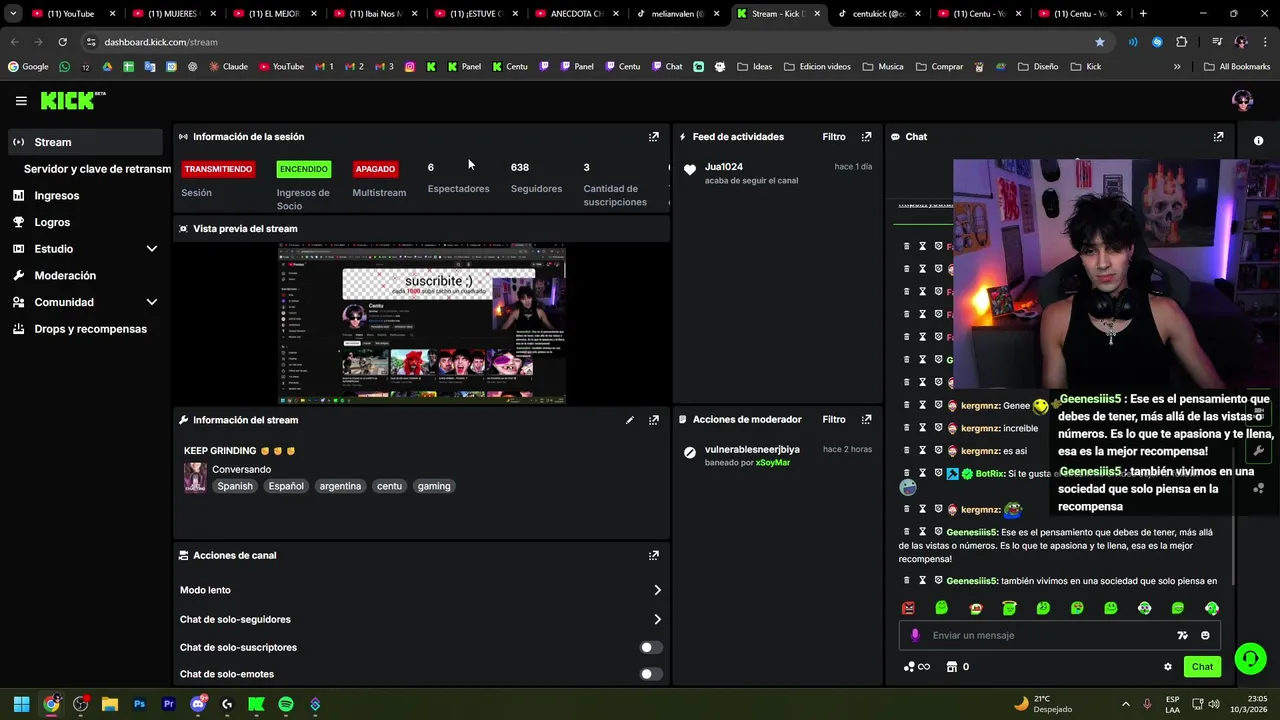The image size is (1280, 720).
Task: Edit stream info with the pencil icon
Action: click(x=630, y=420)
